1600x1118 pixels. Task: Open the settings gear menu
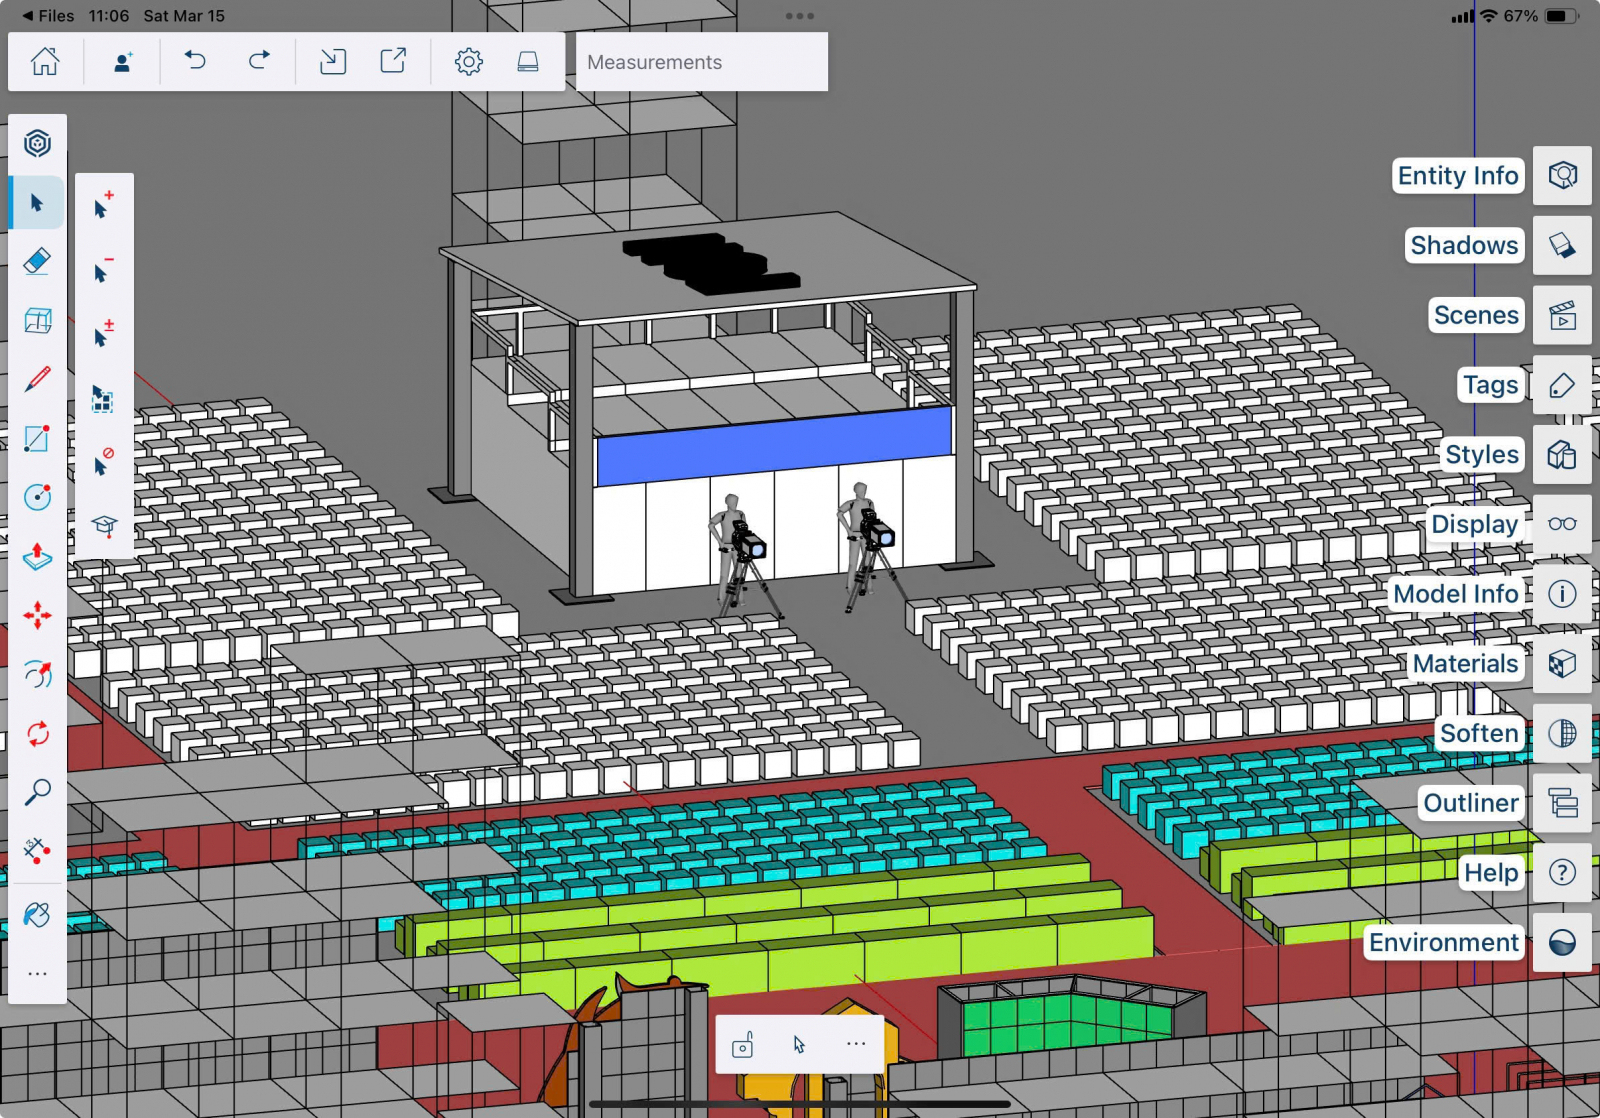coord(468,62)
